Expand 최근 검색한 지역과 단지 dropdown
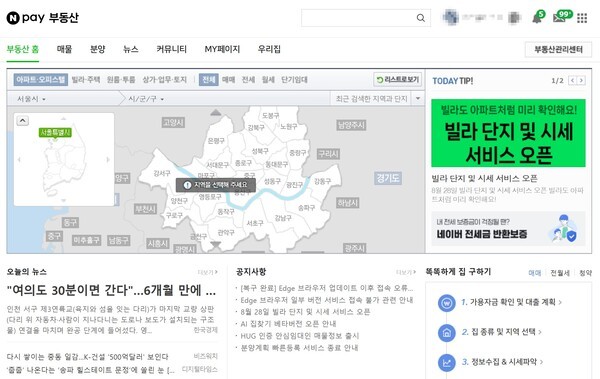Image resolution: width=600 pixels, height=379 pixels. coord(418,99)
